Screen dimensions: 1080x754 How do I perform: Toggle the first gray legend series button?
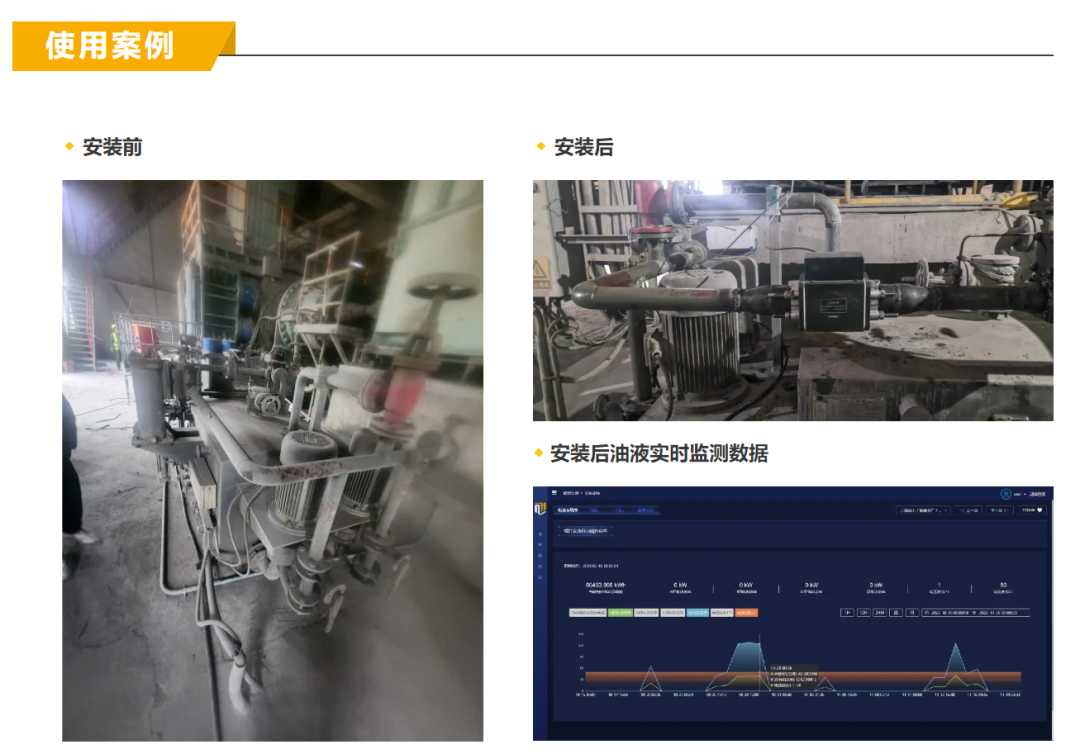(x=588, y=613)
